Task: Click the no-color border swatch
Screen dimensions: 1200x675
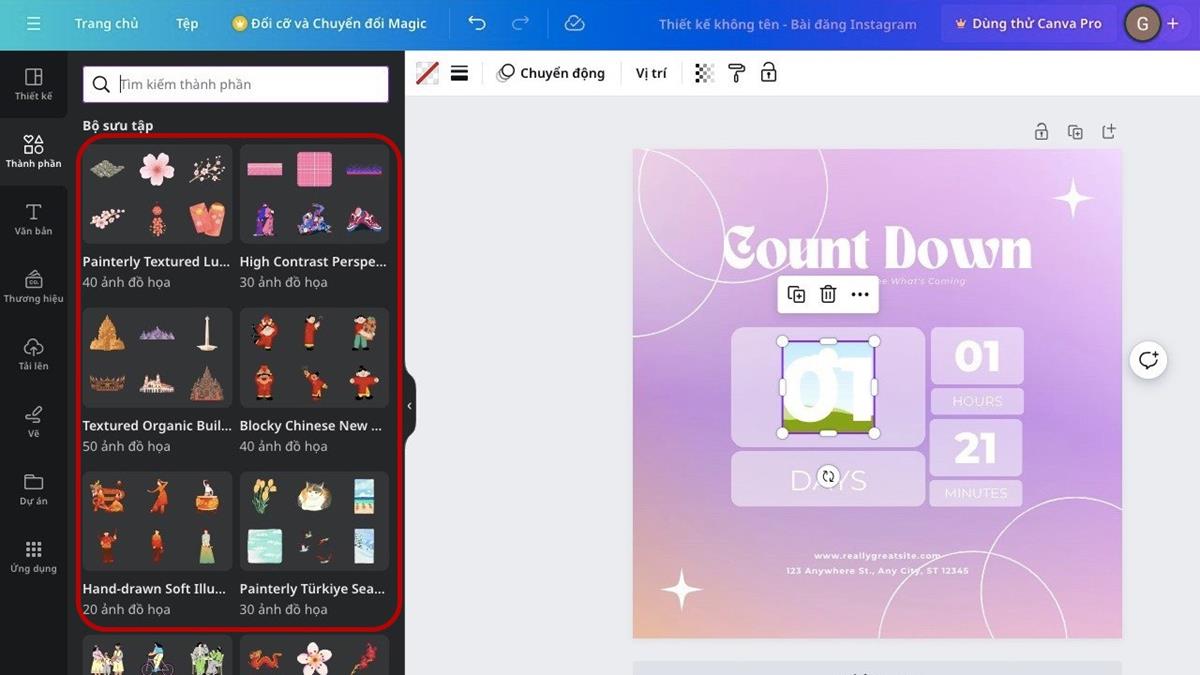Action: [427, 73]
